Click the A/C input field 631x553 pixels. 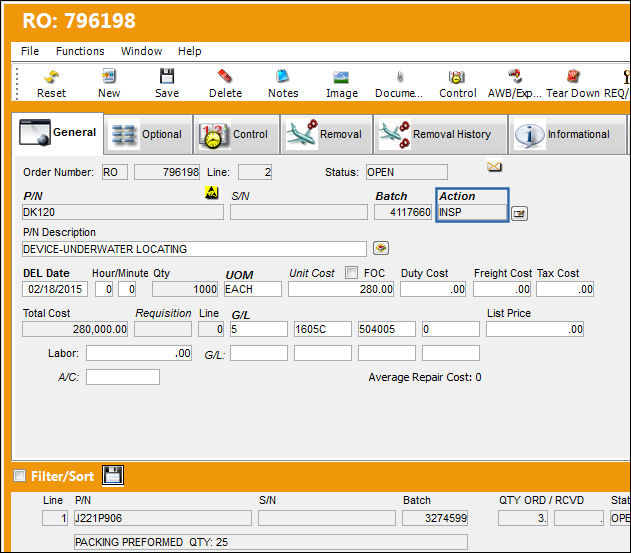click(x=123, y=377)
